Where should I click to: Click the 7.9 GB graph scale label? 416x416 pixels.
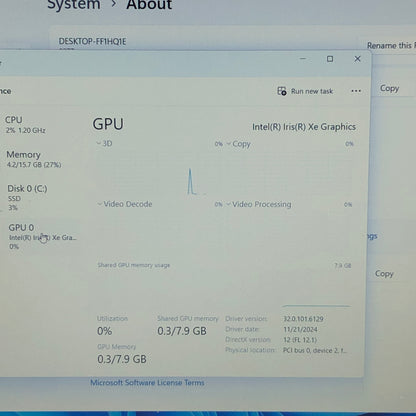coord(343,265)
